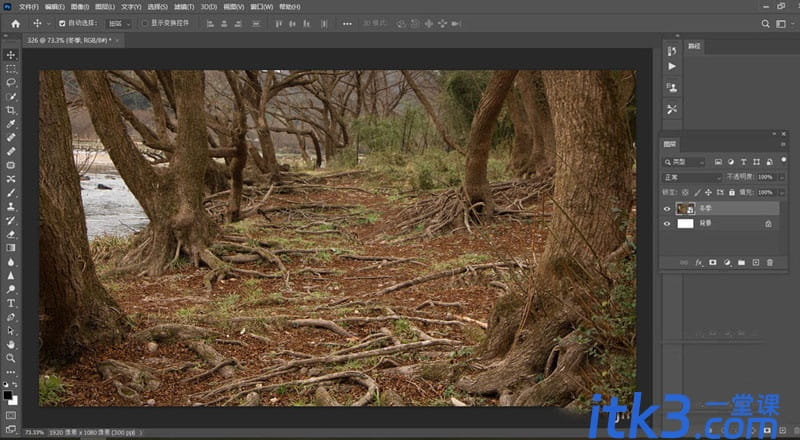Swap foreground and background colors

(x=15, y=384)
